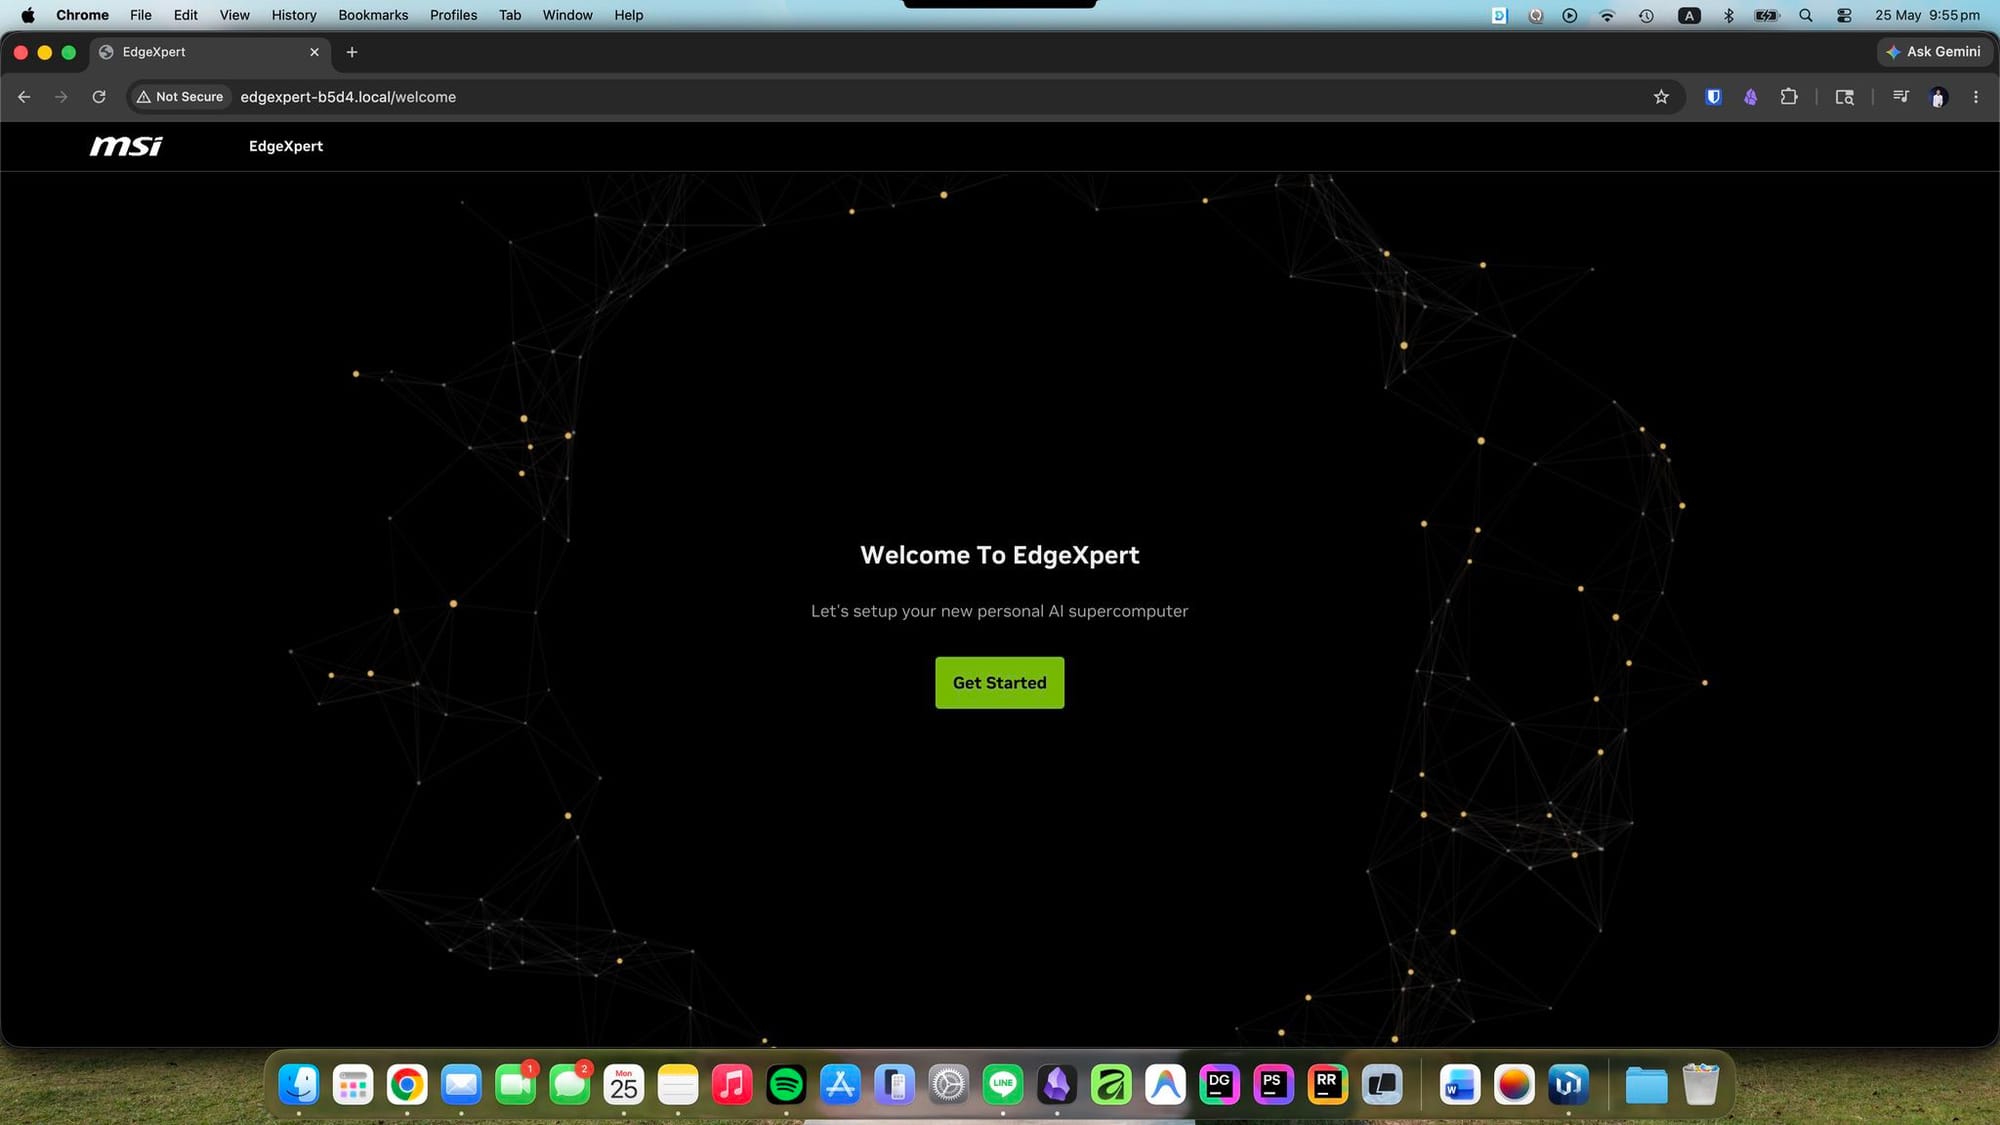This screenshot has height=1125, width=2000.
Task: Open the Bluetooth status menu
Action: (1728, 15)
